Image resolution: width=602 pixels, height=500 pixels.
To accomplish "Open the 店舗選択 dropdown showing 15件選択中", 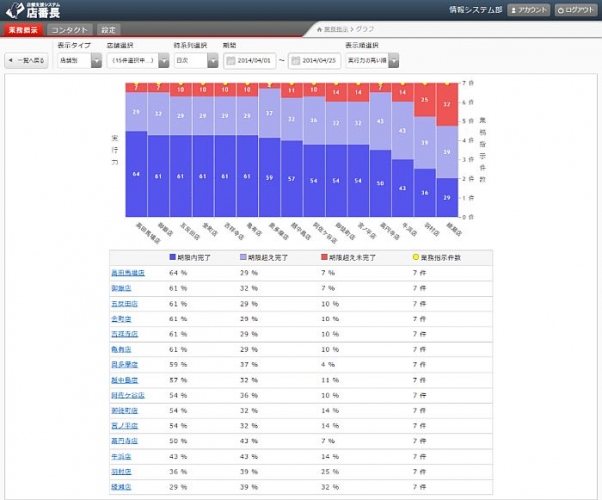I will [x=138, y=61].
